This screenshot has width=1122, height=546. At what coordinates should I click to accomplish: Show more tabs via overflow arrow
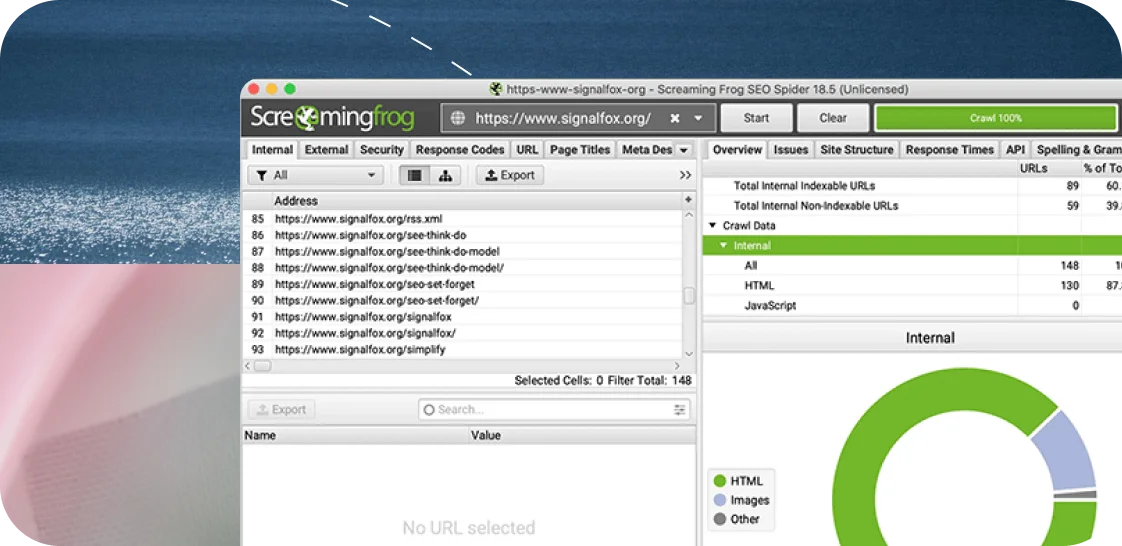coord(684,150)
